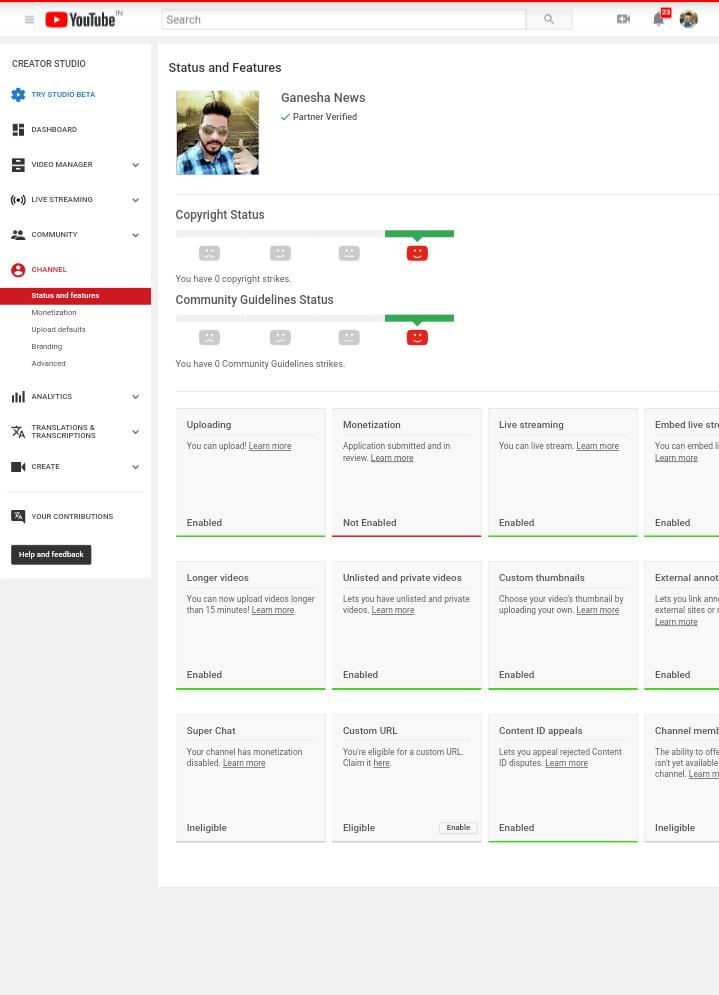The height and width of the screenshot is (995, 719).
Task: Open the hamburger guide menu icon
Action: tap(29, 20)
